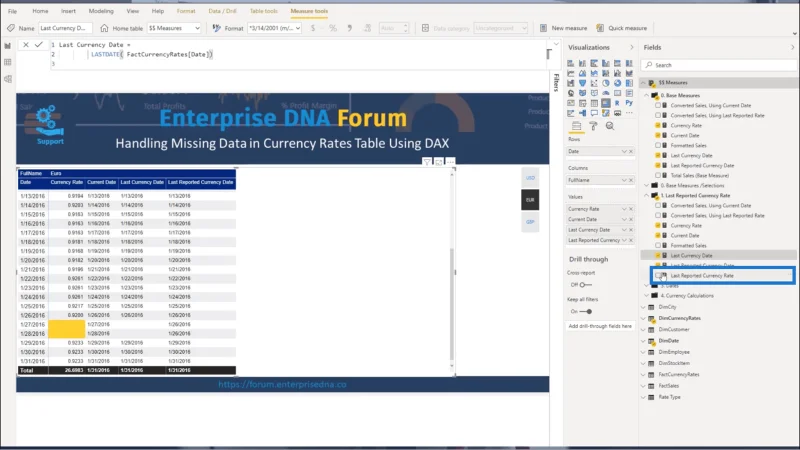800x450 pixels.
Task: Click the Quick measure button
Action: [621, 28]
